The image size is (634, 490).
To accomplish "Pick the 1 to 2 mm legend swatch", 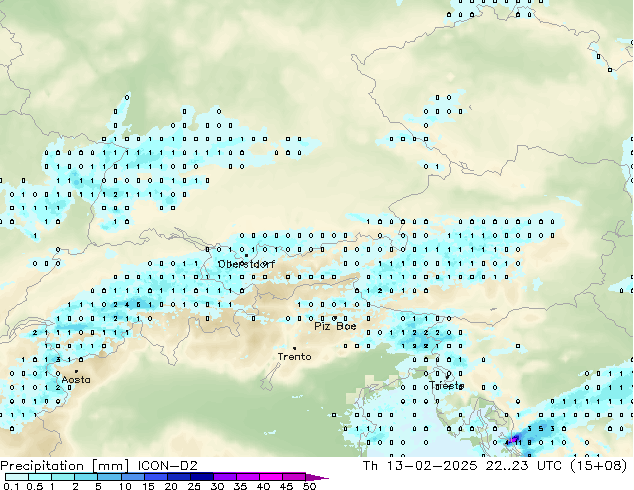I will click(x=63, y=477).
